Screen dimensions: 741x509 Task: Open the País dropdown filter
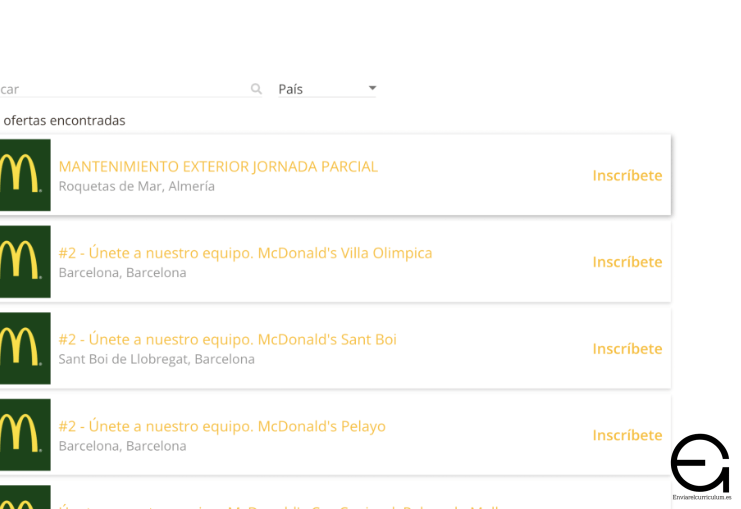coord(327,89)
